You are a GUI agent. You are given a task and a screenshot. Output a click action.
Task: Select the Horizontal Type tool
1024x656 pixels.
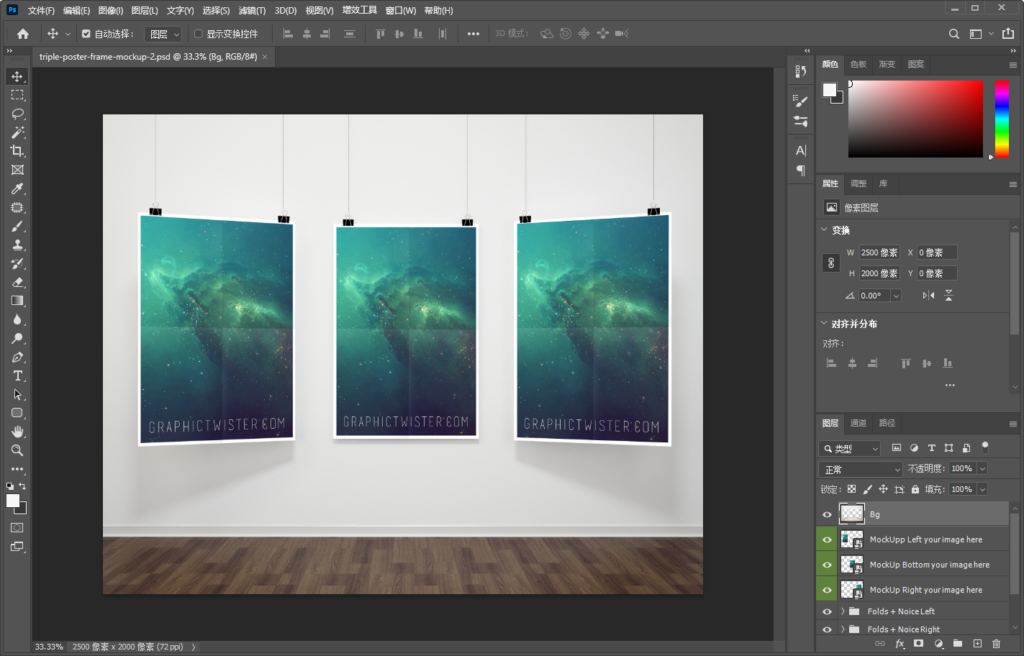pyautogui.click(x=17, y=376)
